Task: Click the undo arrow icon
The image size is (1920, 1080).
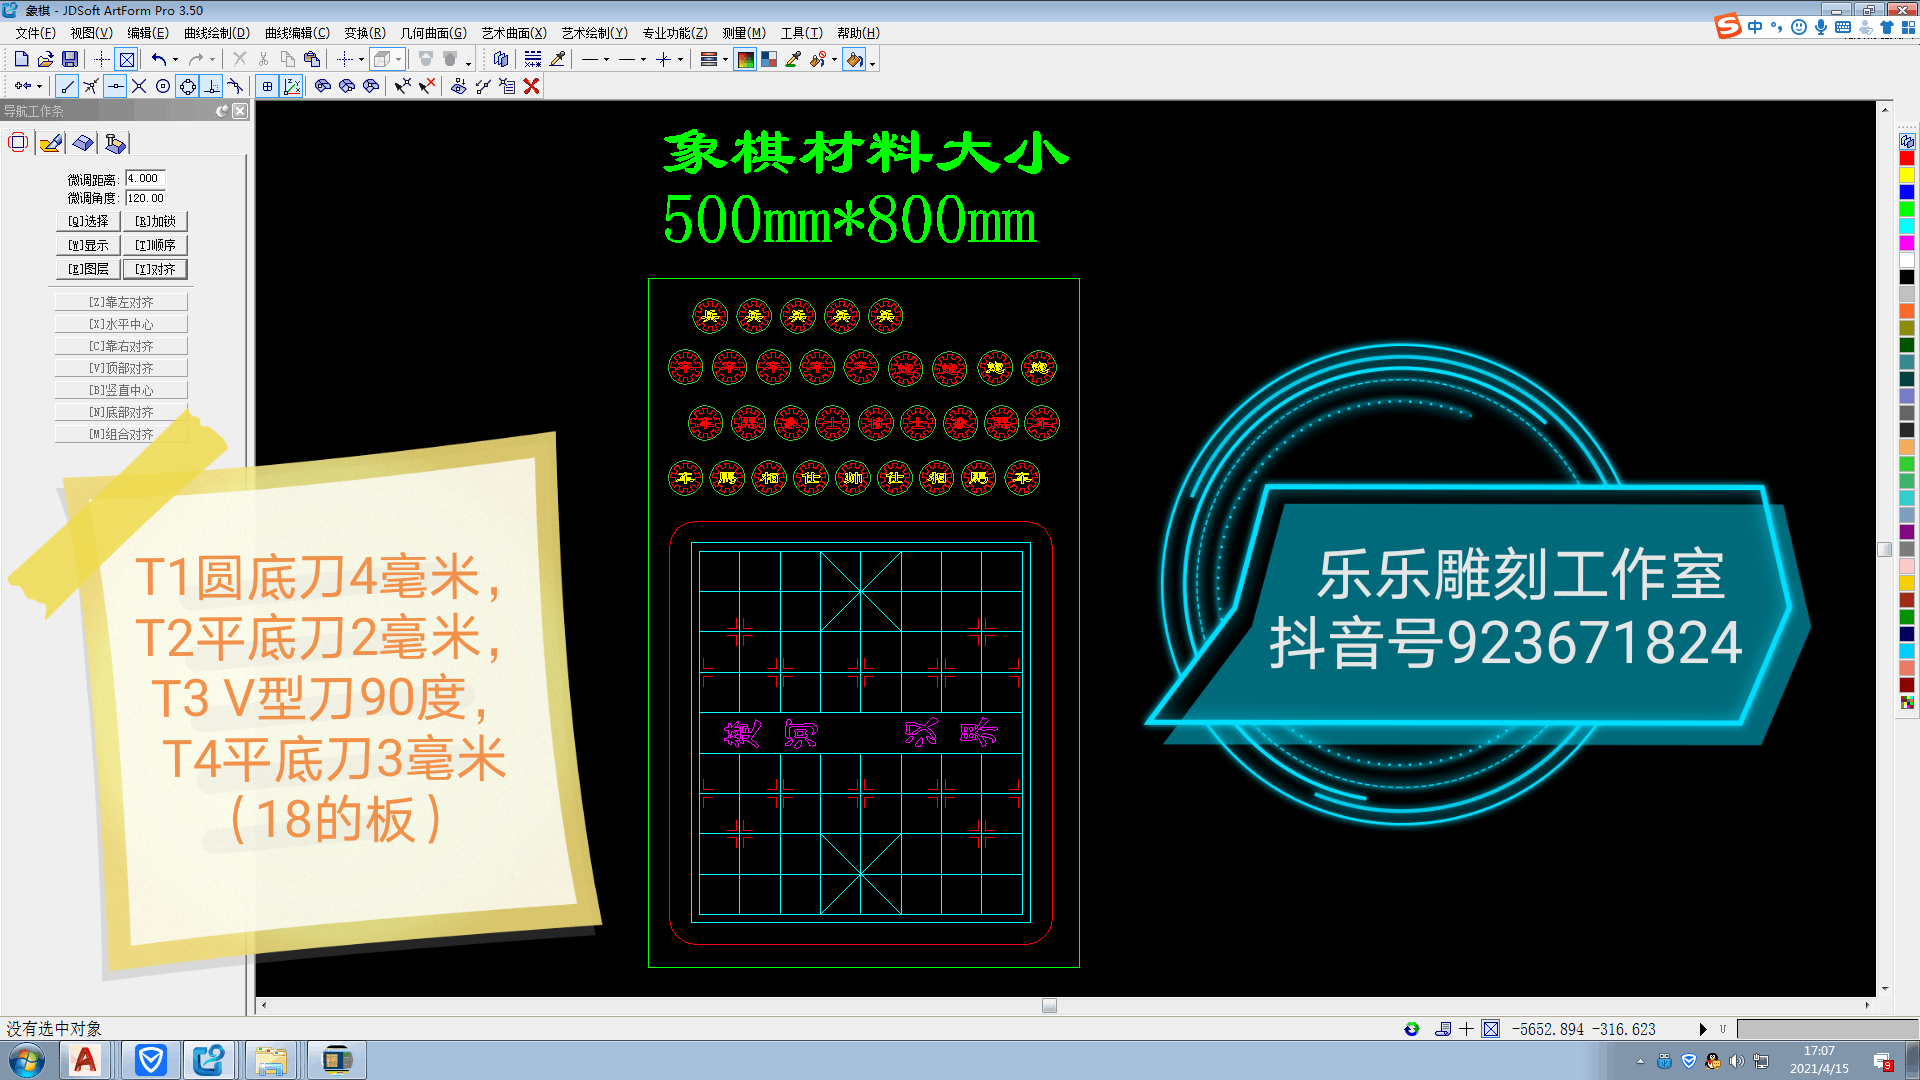Action: (158, 59)
